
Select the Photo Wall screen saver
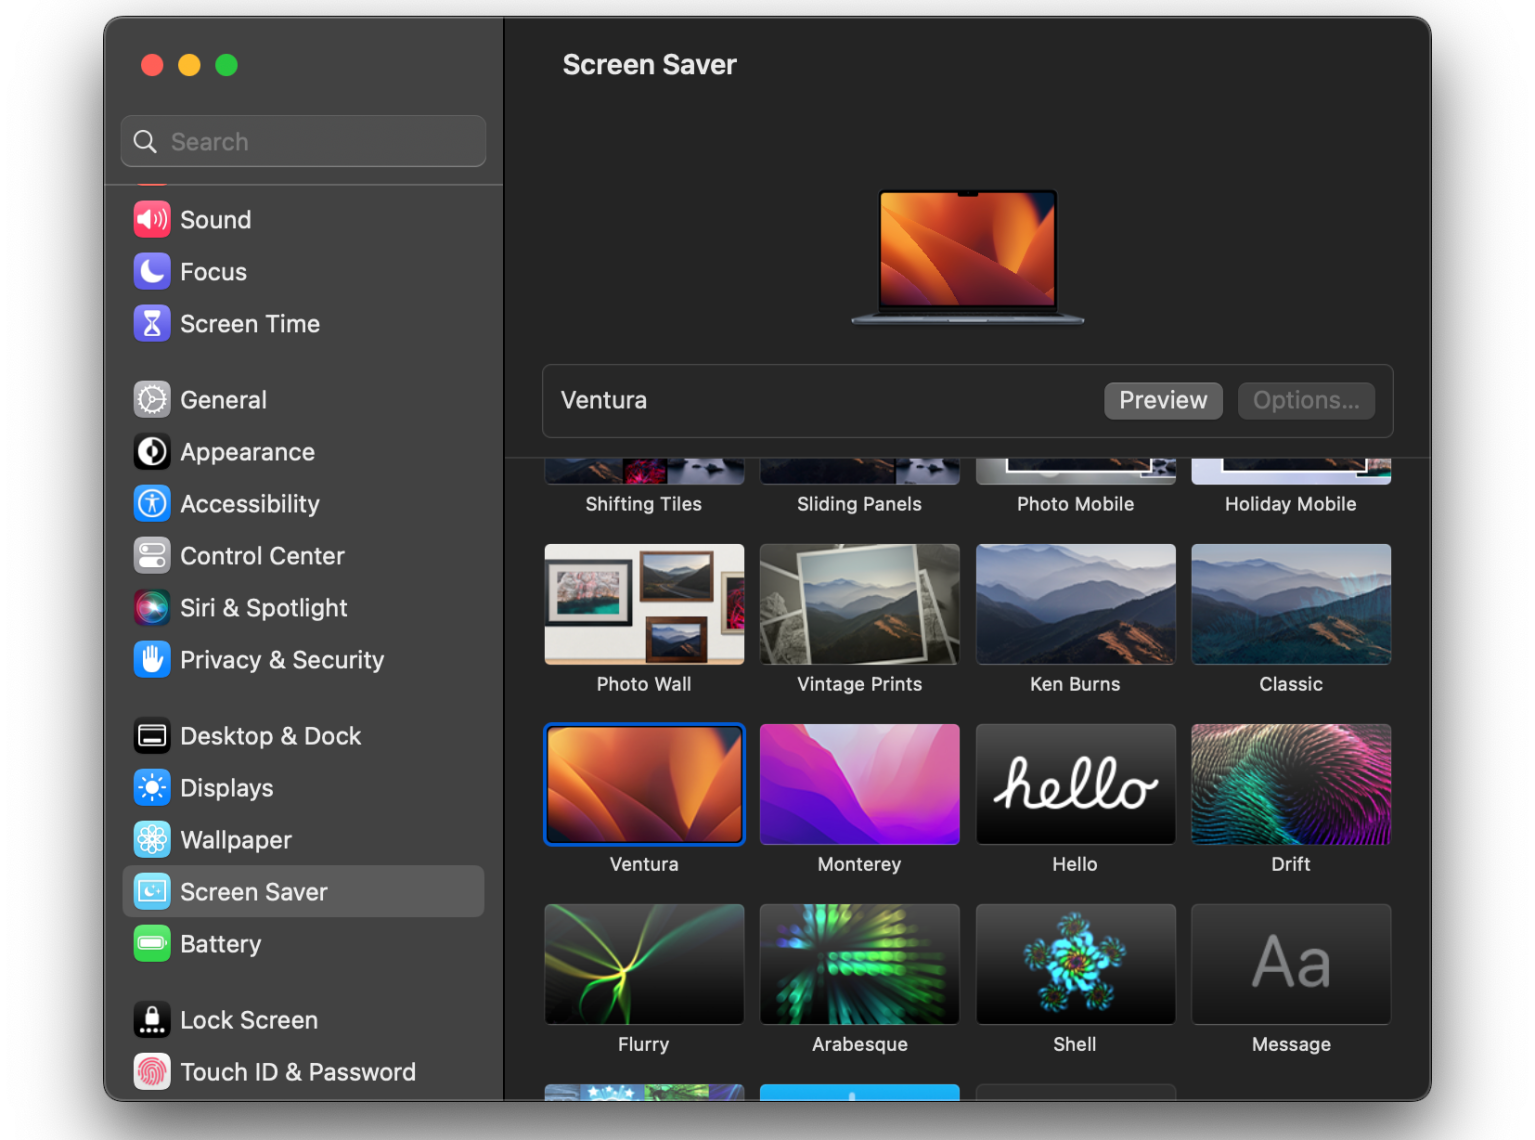click(644, 605)
